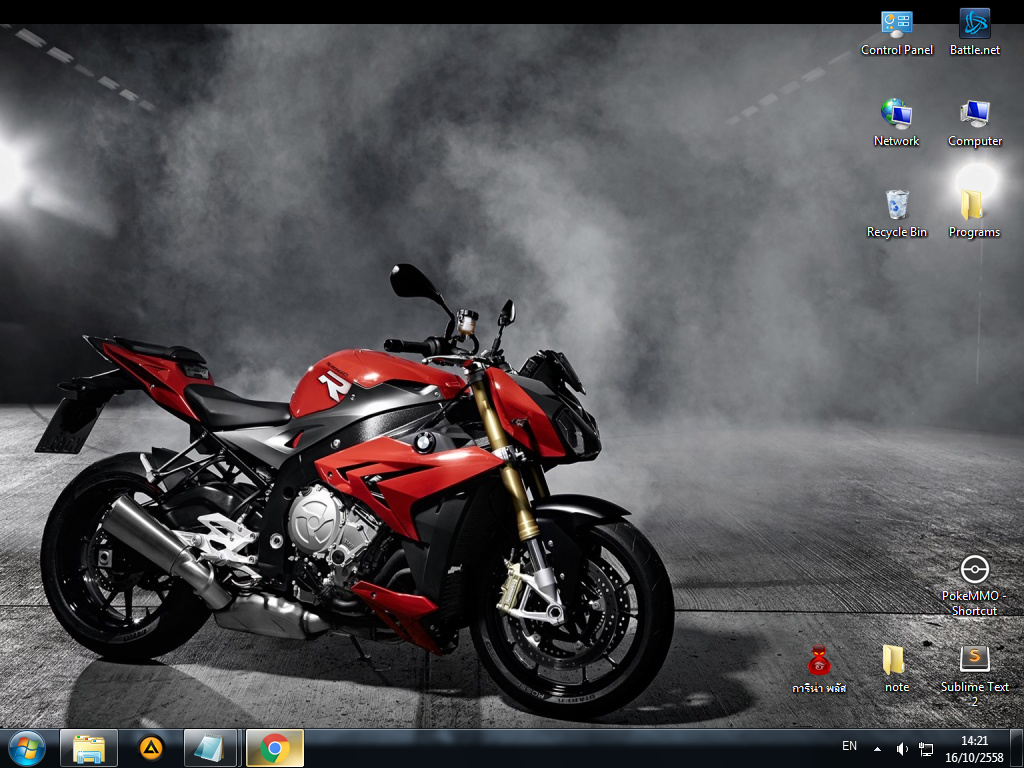This screenshot has width=1024, height=768.
Task: Open the network connection tray icon
Action: coord(925,749)
